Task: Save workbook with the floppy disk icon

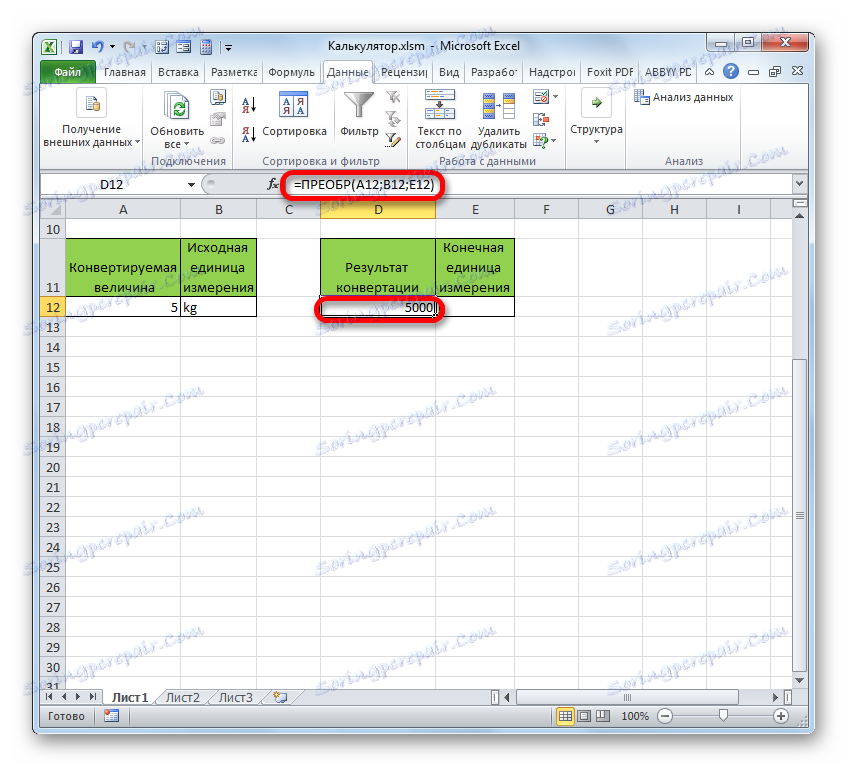Action: coord(76,47)
